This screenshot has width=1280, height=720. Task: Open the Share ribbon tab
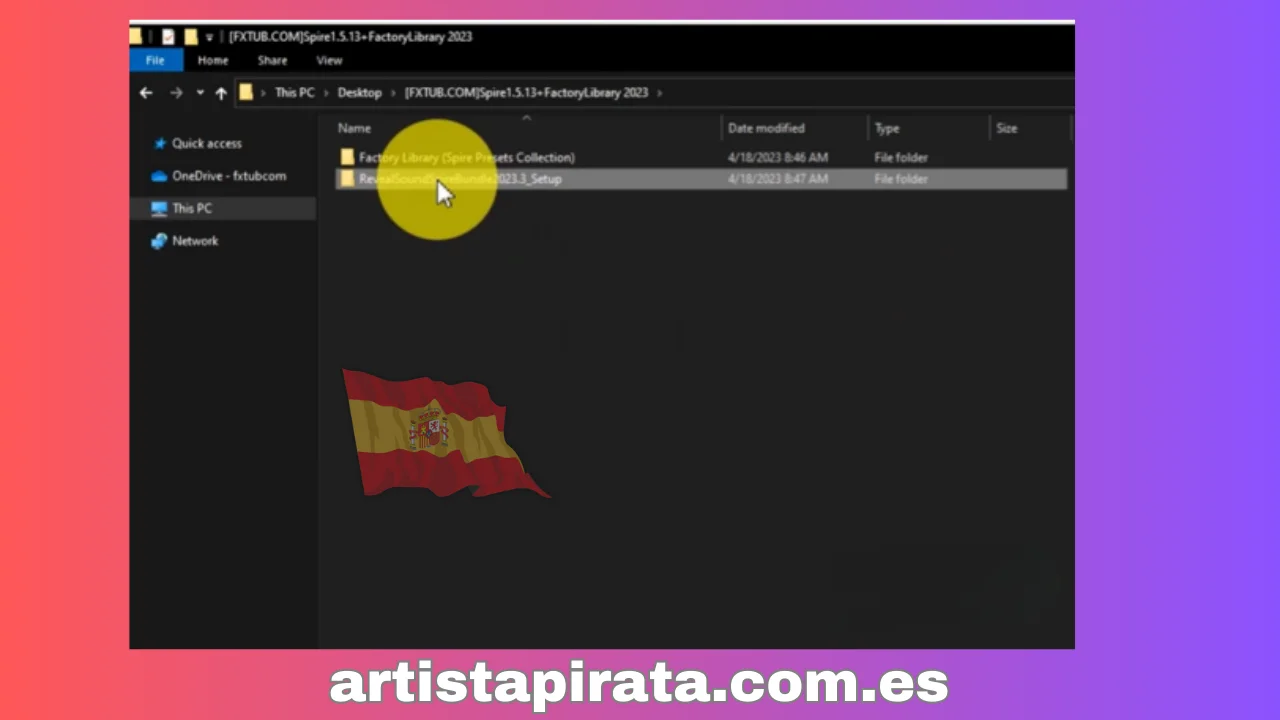pyautogui.click(x=272, y=60)
